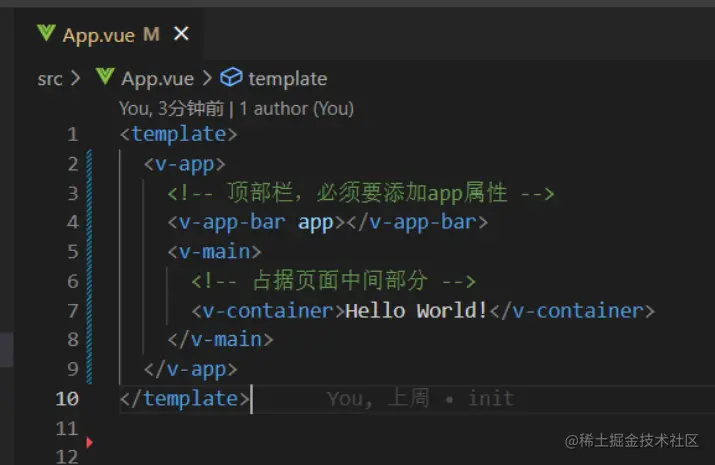This screenshot has width=715, height=465.
Task: Click the opening <v-main> tag
Action: tap(214, 252)
